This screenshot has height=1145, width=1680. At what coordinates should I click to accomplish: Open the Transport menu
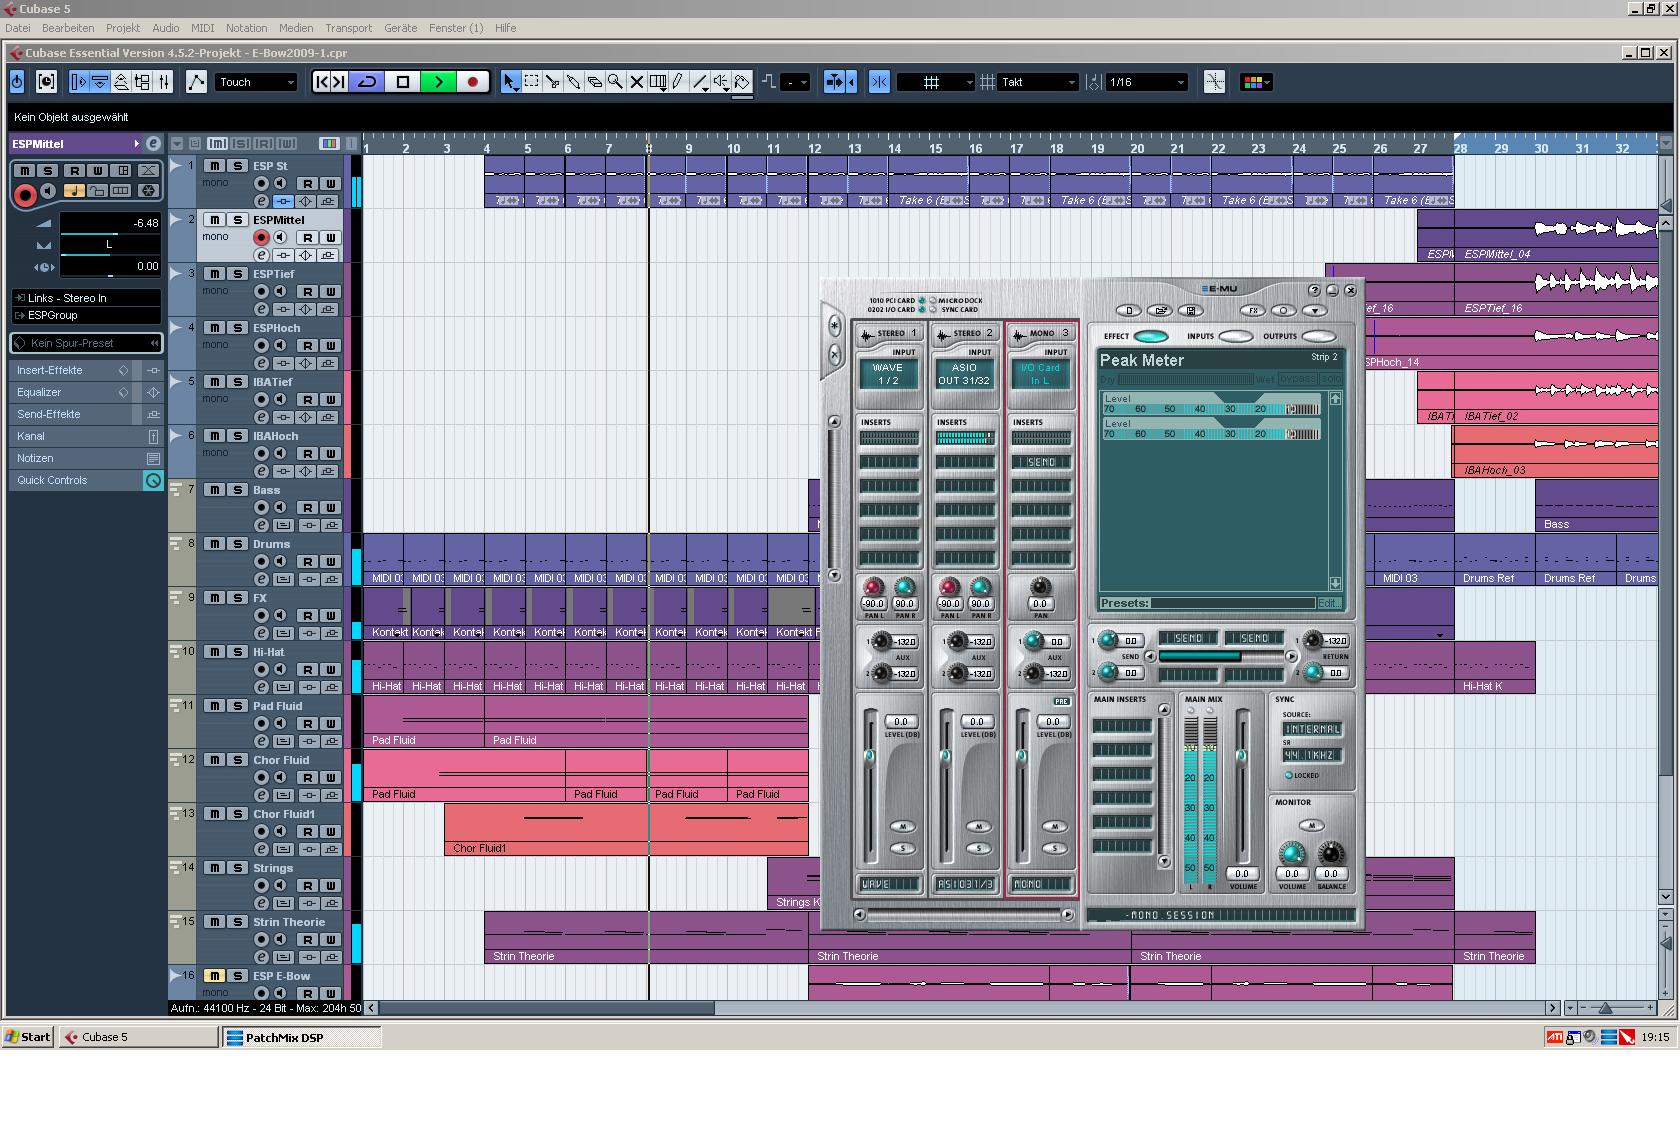pyautogui.click(x=348, y=28)
